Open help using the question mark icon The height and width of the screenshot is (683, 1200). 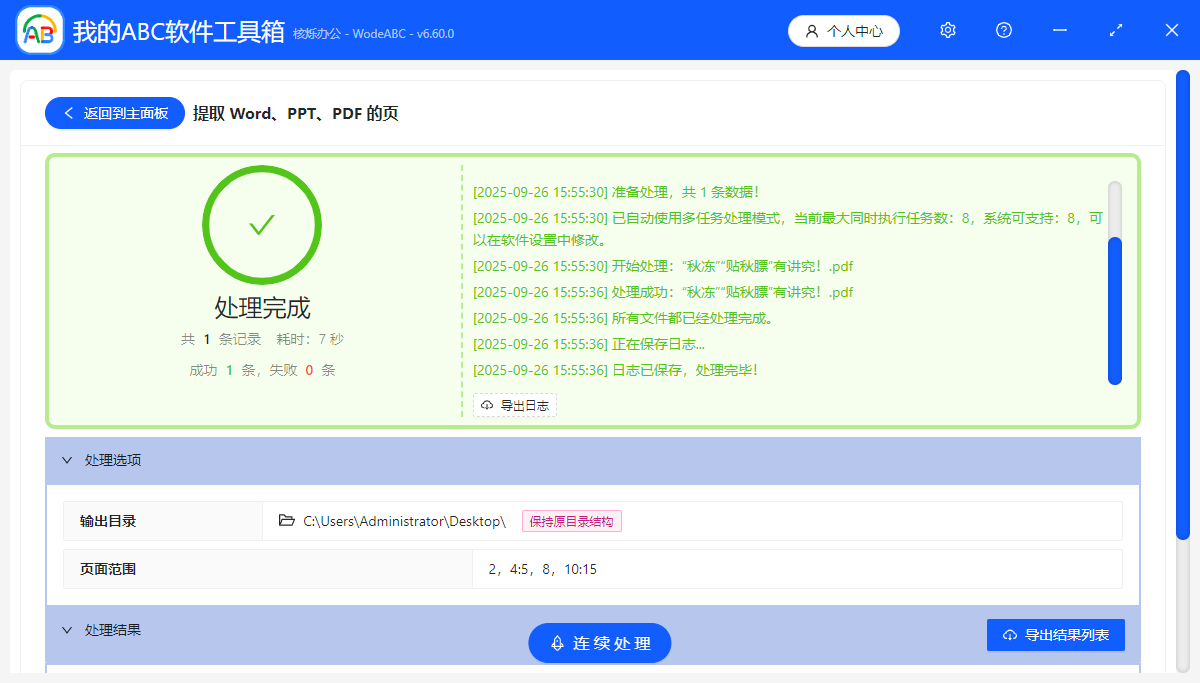[x=1003, y=30]
